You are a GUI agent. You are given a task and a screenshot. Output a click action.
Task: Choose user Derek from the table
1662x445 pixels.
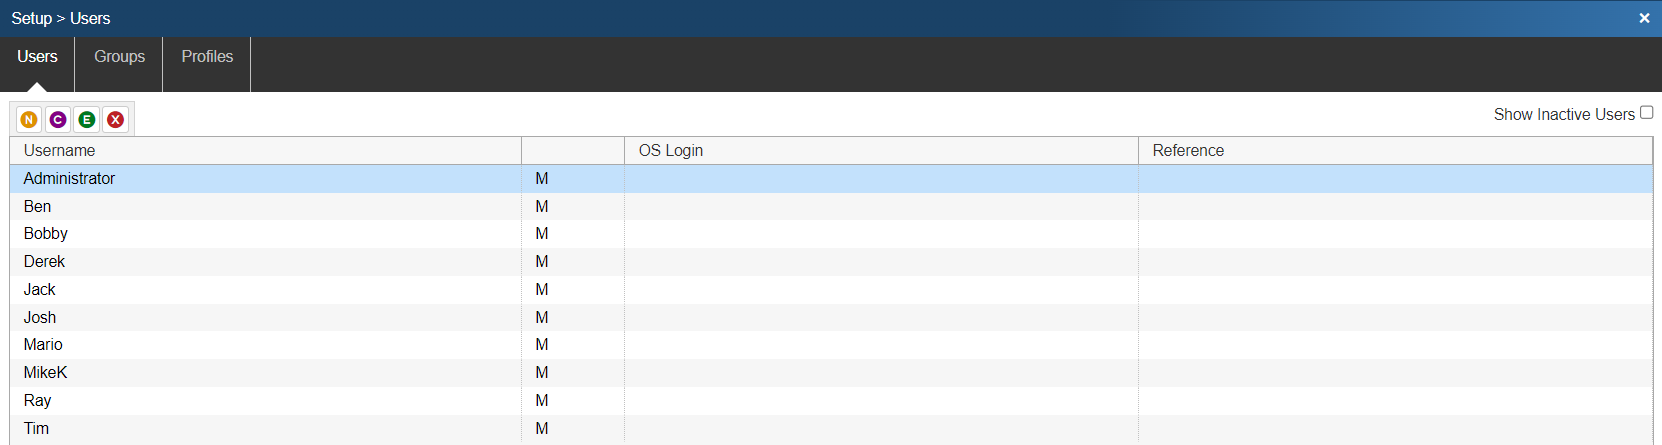click(x=45, y=262)
